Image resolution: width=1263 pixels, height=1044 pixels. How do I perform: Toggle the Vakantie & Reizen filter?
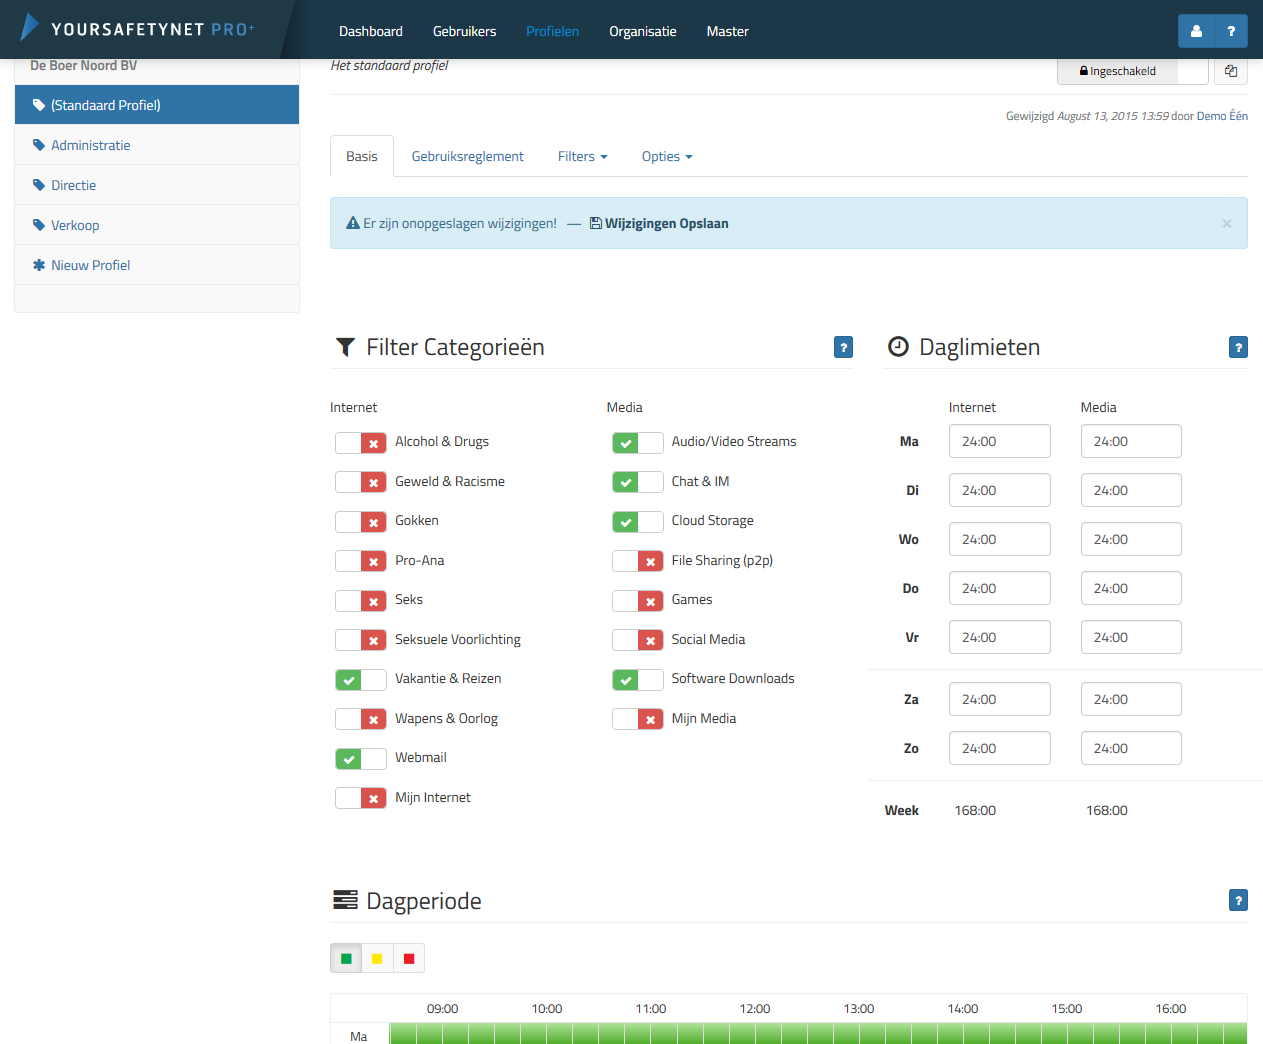tap(361, 680)
